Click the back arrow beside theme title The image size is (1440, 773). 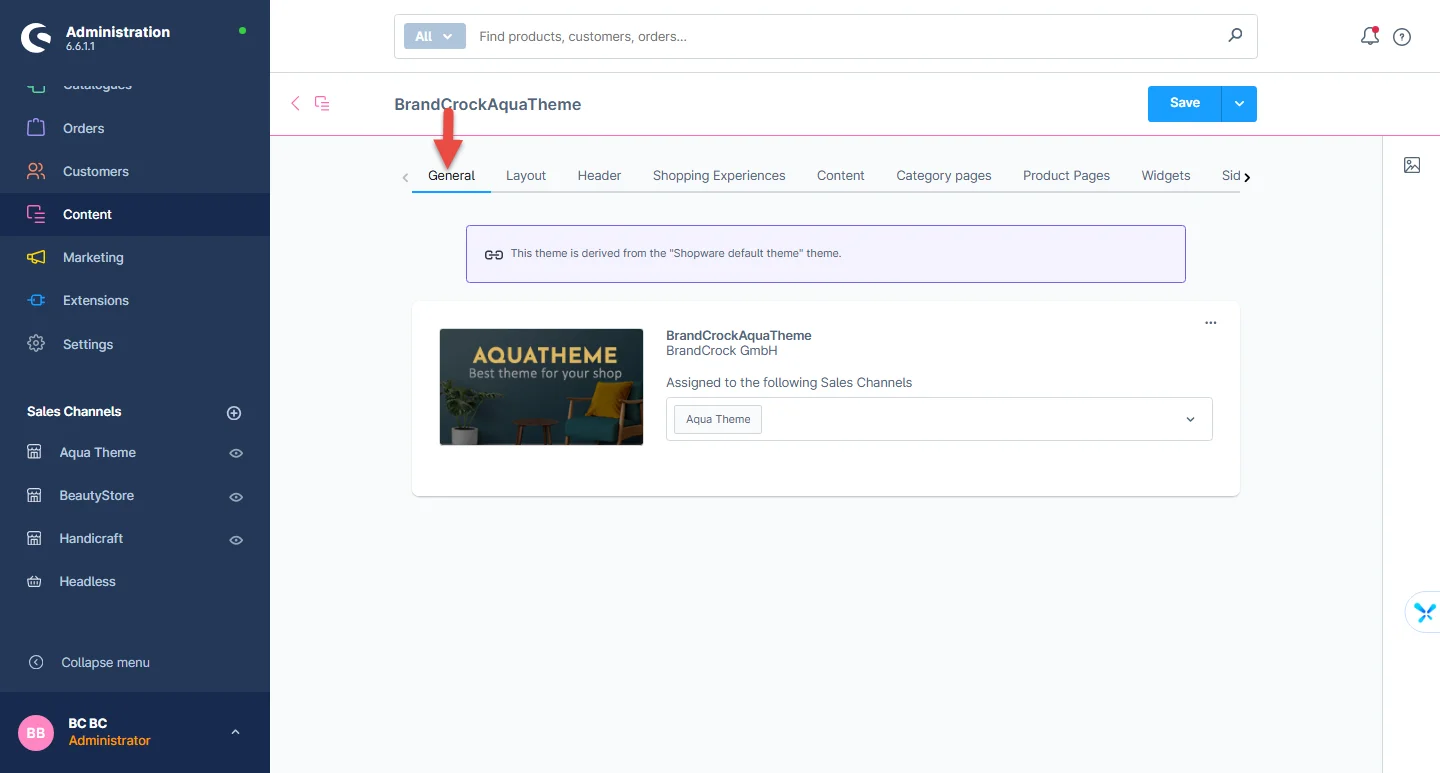pyautogui.click(x=295, y=103)
